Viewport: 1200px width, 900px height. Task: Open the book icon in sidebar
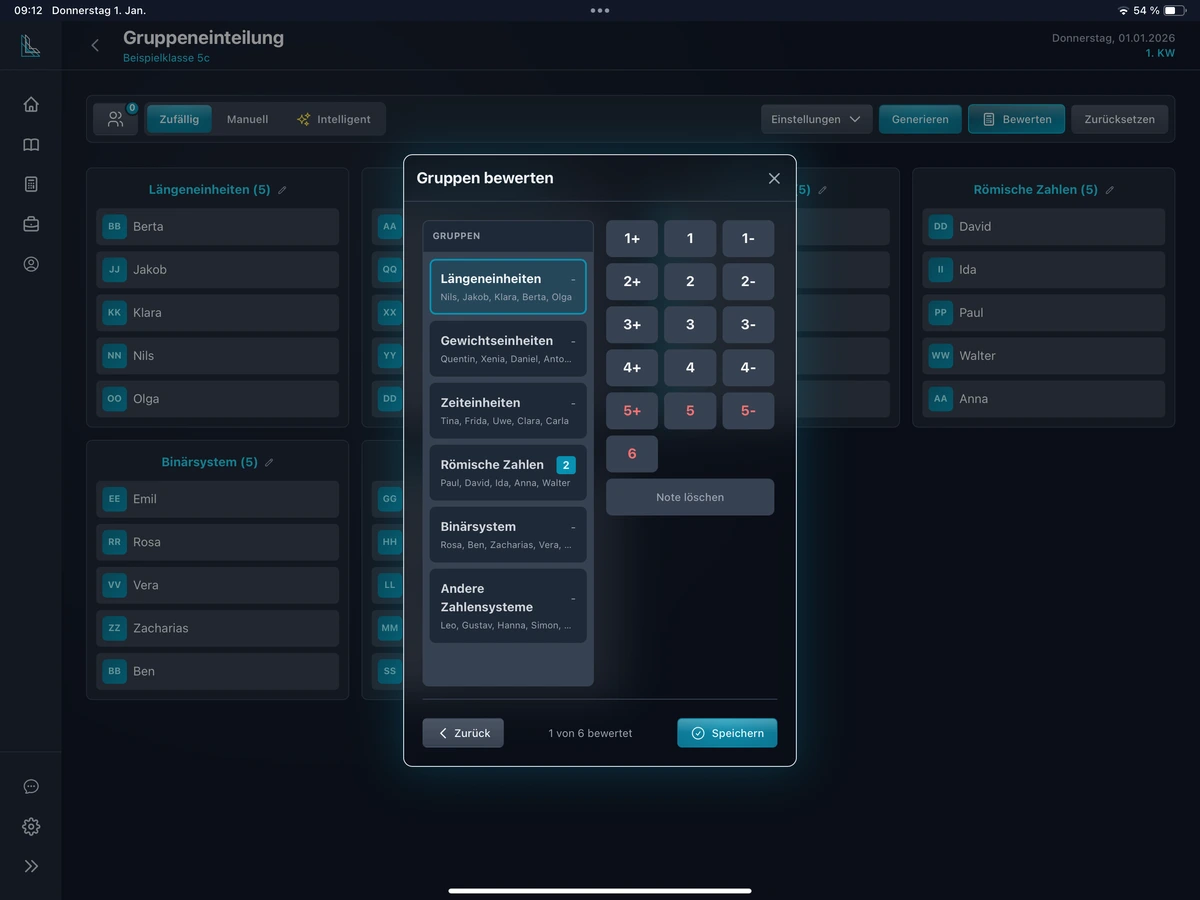pyautogui.click(x=31, y=145)
